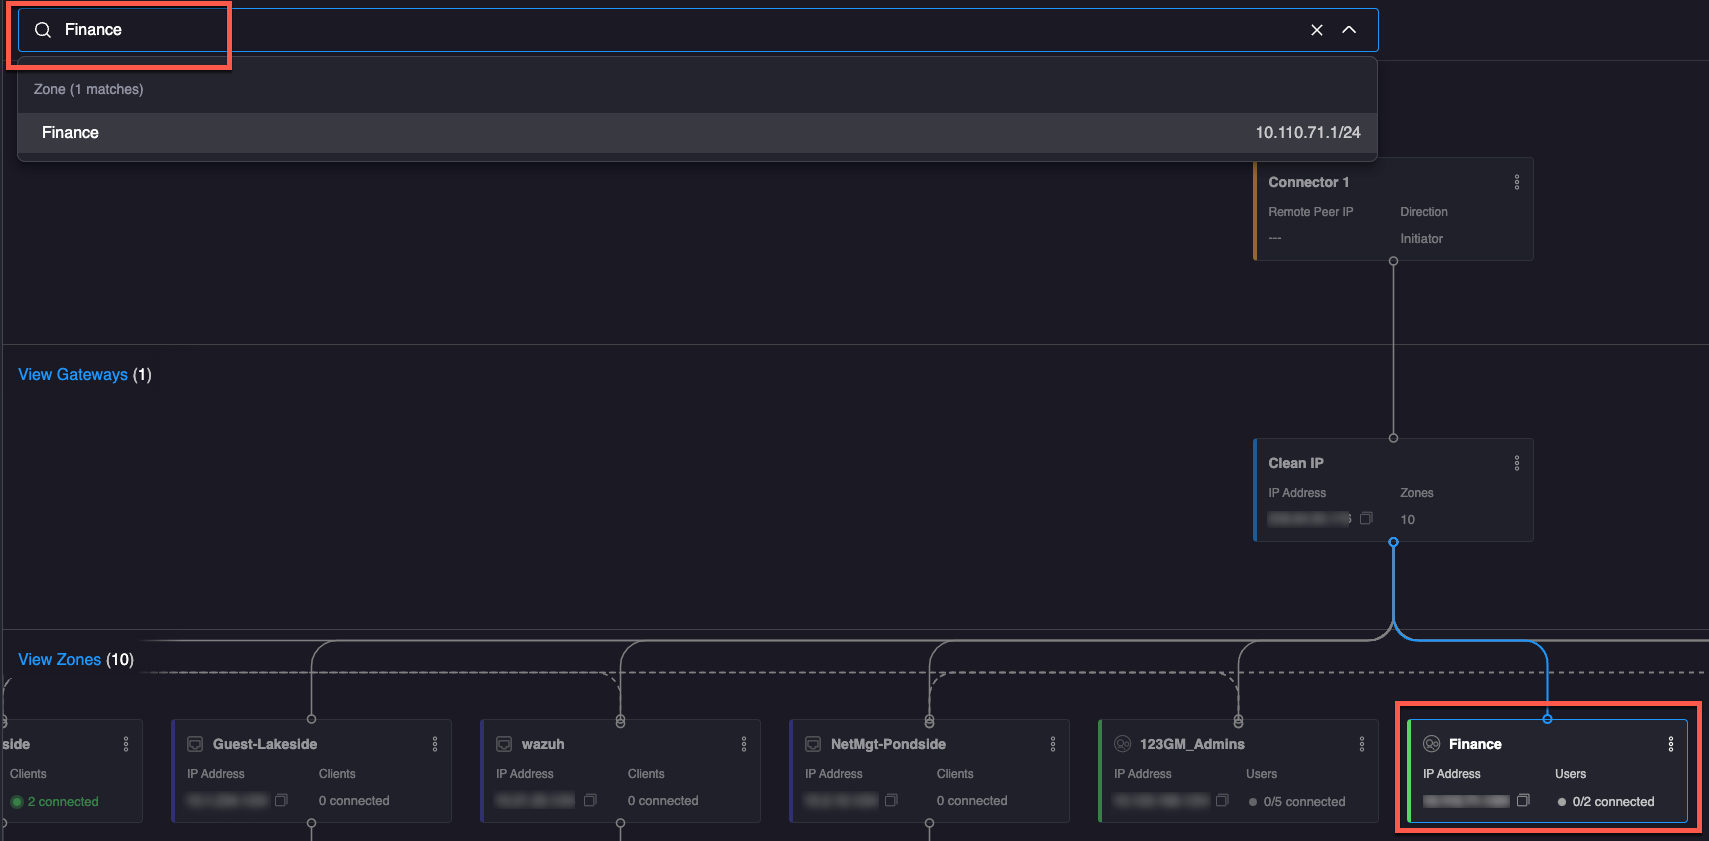The width and height of the screenshot is (1709, 841).
Task: Click the search magnifier icon
Action: [43, 30]
